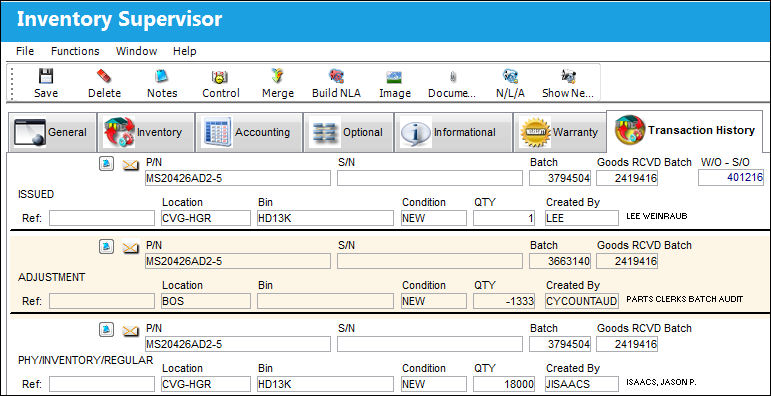Viewport: 771px width, 396px height.
Task: Open the Functions menu
Action: [x=75, y=51]
